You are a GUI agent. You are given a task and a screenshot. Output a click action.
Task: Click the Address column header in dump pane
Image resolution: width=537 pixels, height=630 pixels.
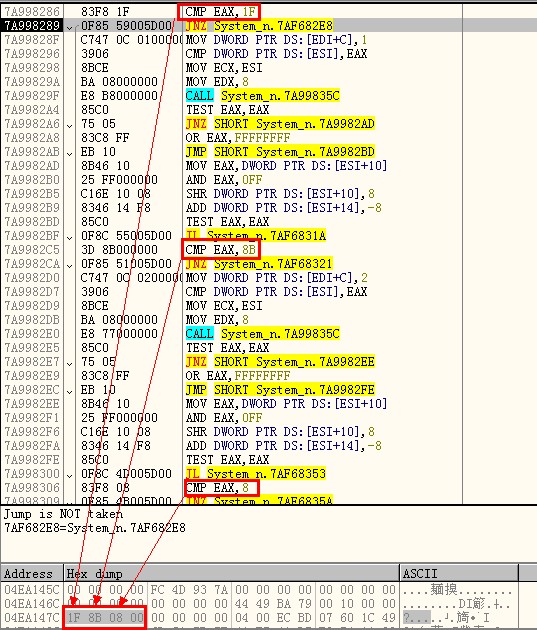pyautogui.click(x=32, y=573)
